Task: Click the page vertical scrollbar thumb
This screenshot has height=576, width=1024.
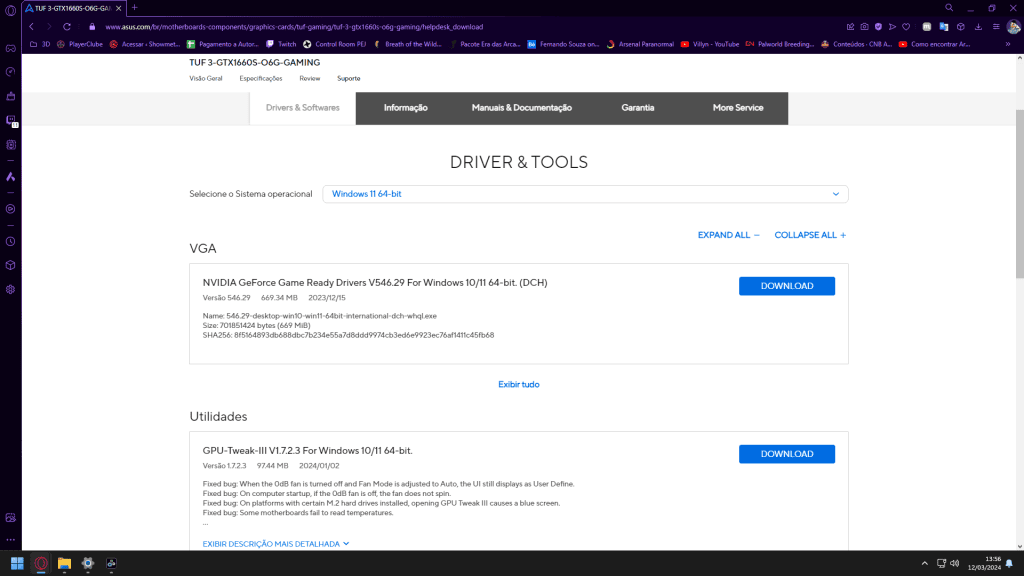Action: coord(1019,194)
